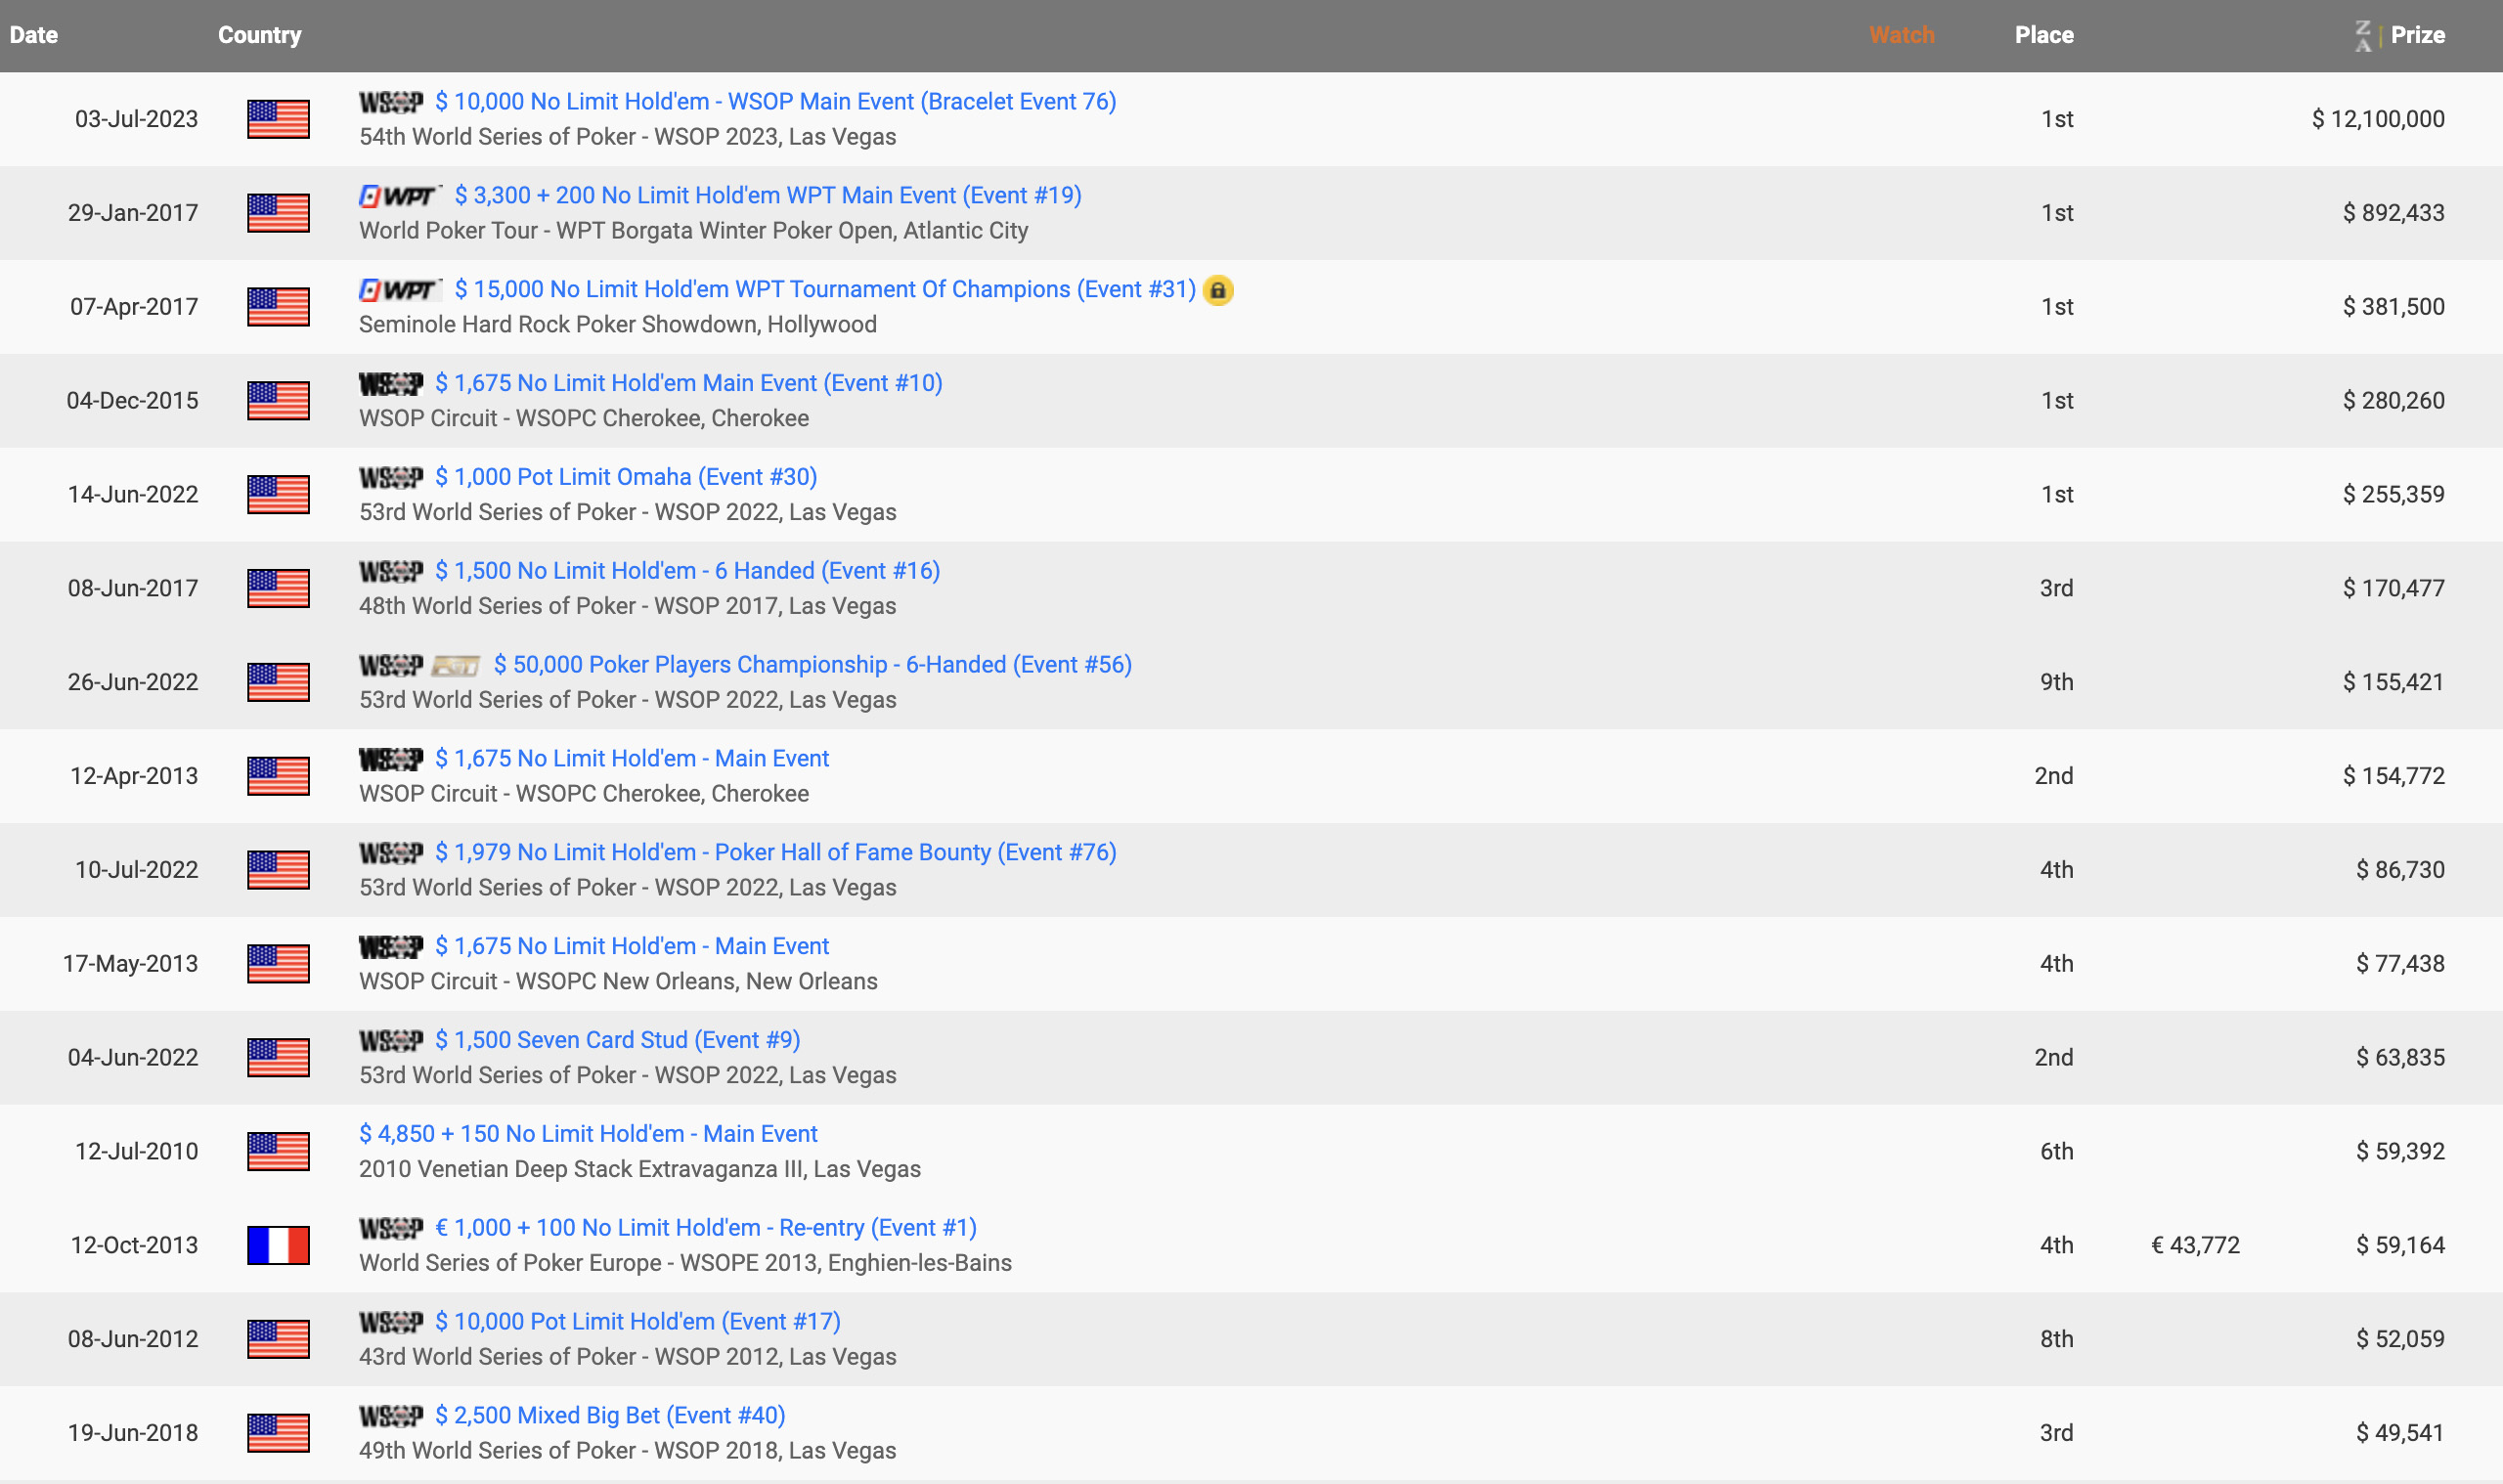Click the orange Watch column header
The height and width of the screenshot is (1484, 2503).
click(1901, 35)
